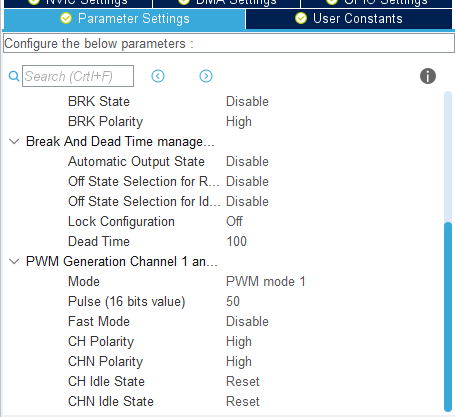This screenshot has height=417, width=455.
Task: Click the search magnifier icon
Action: click(14, 76)
